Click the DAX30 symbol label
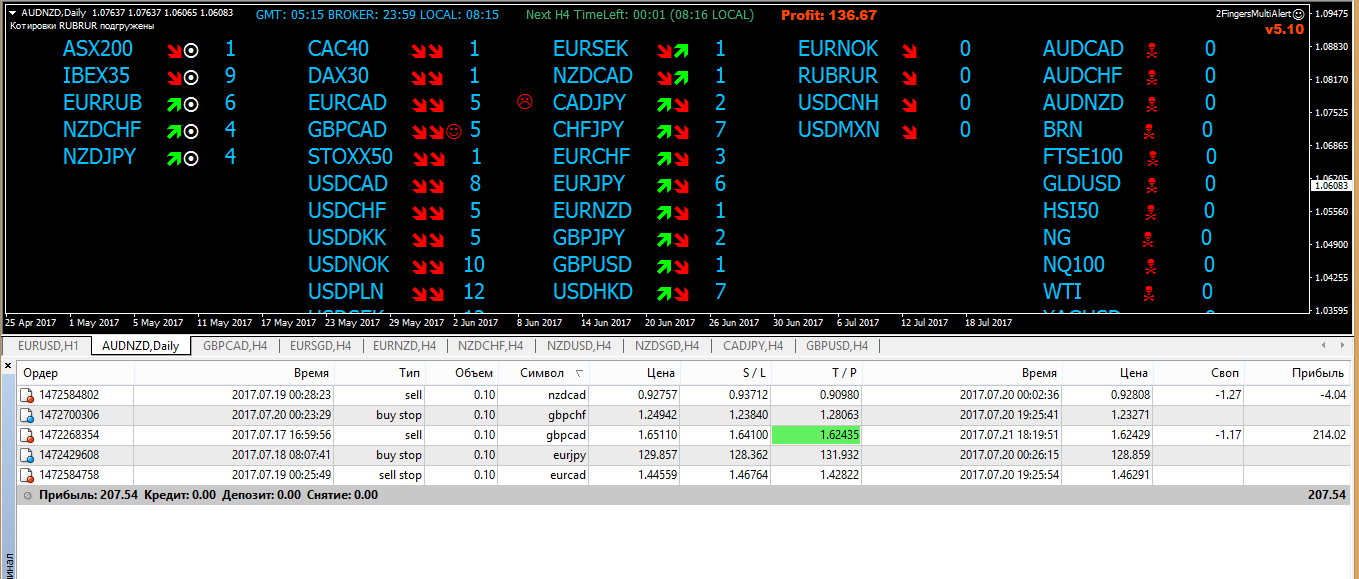 pos(338,76)
